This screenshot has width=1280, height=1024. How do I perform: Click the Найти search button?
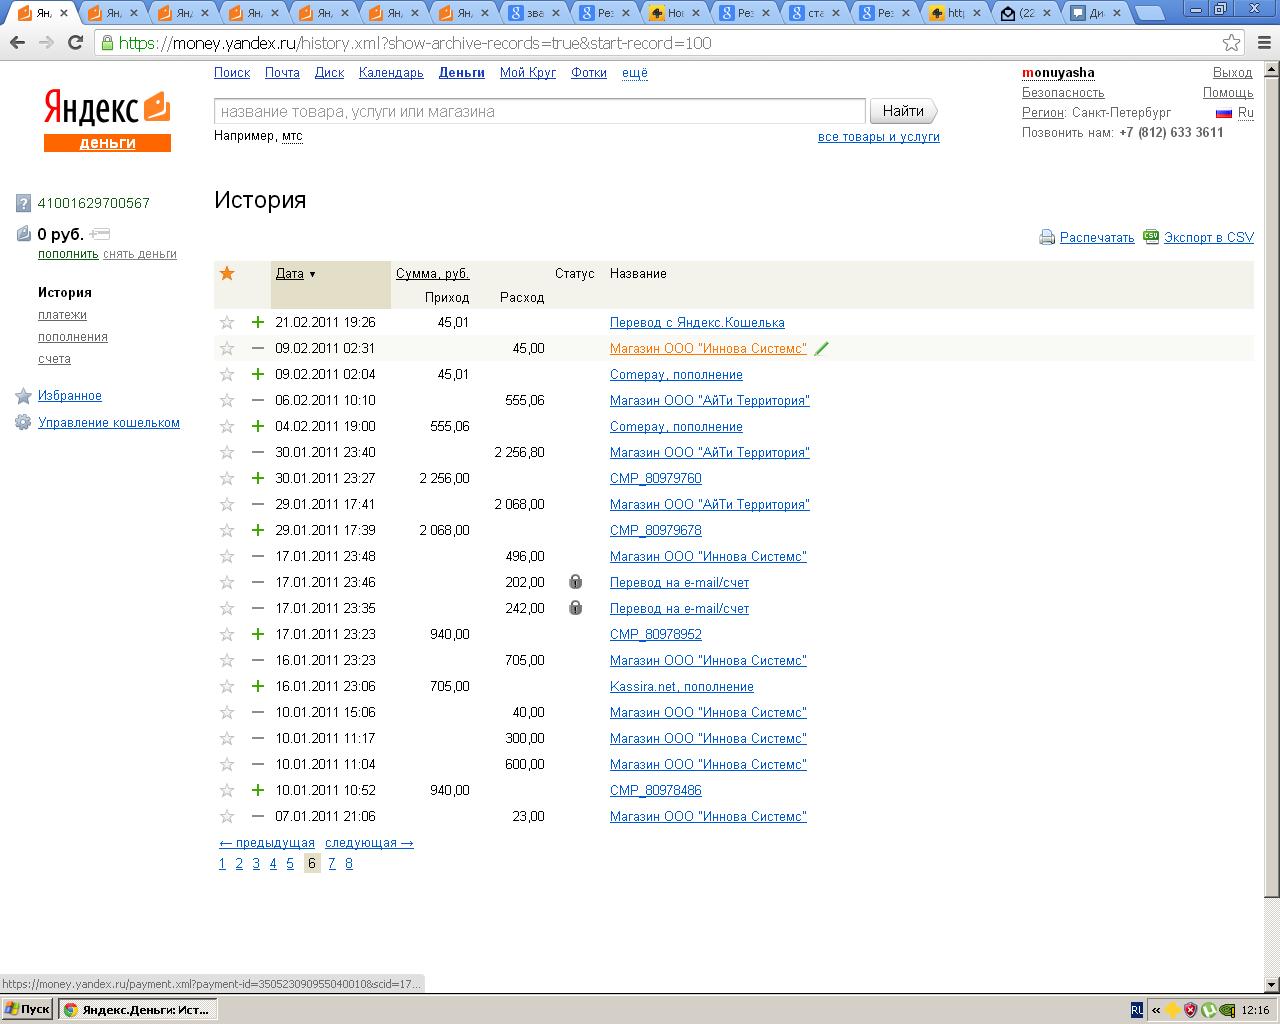pos(904,111)
